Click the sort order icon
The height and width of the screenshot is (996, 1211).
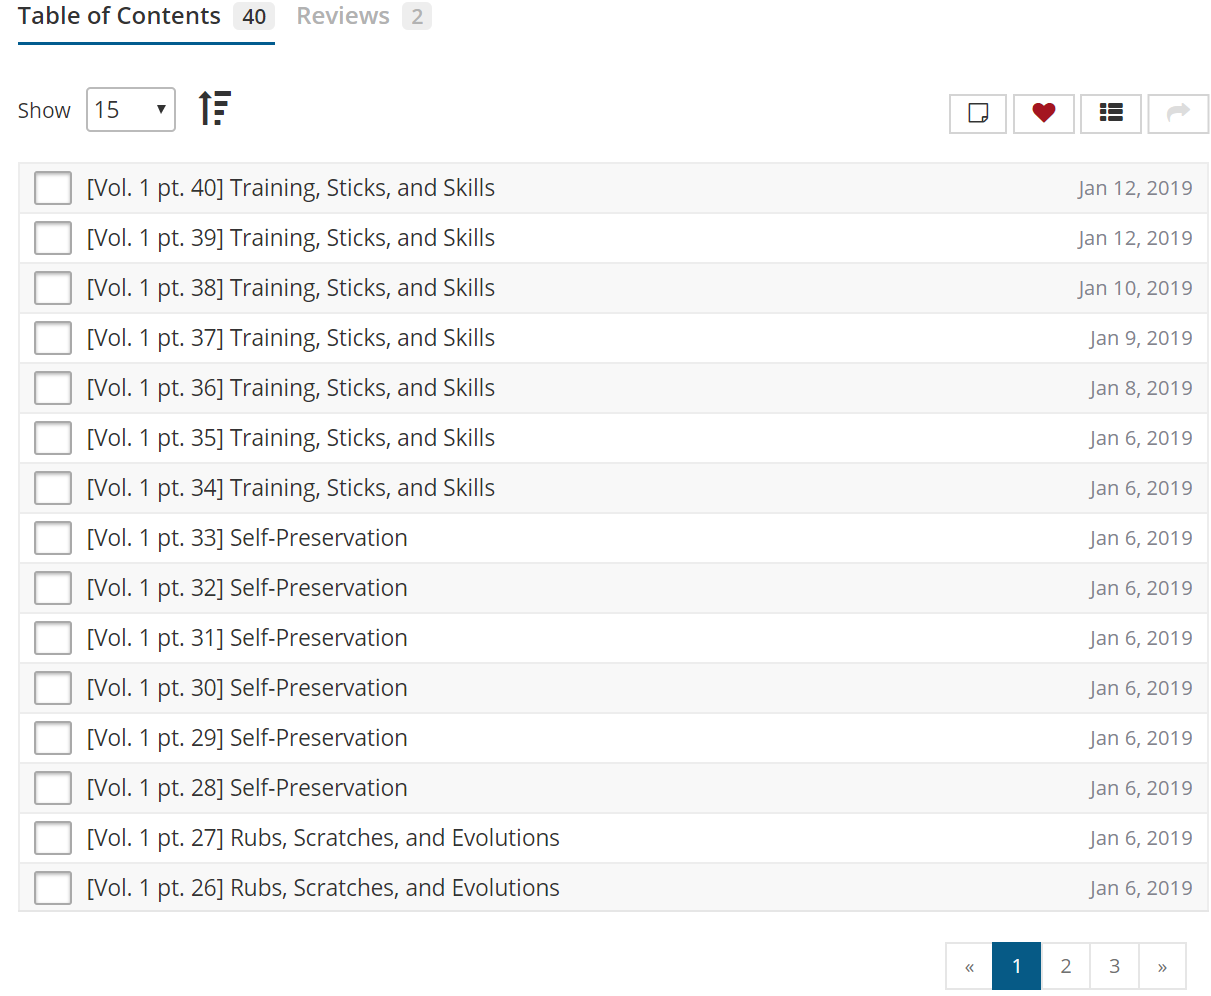pyautogui.click(x=214, y=108)
